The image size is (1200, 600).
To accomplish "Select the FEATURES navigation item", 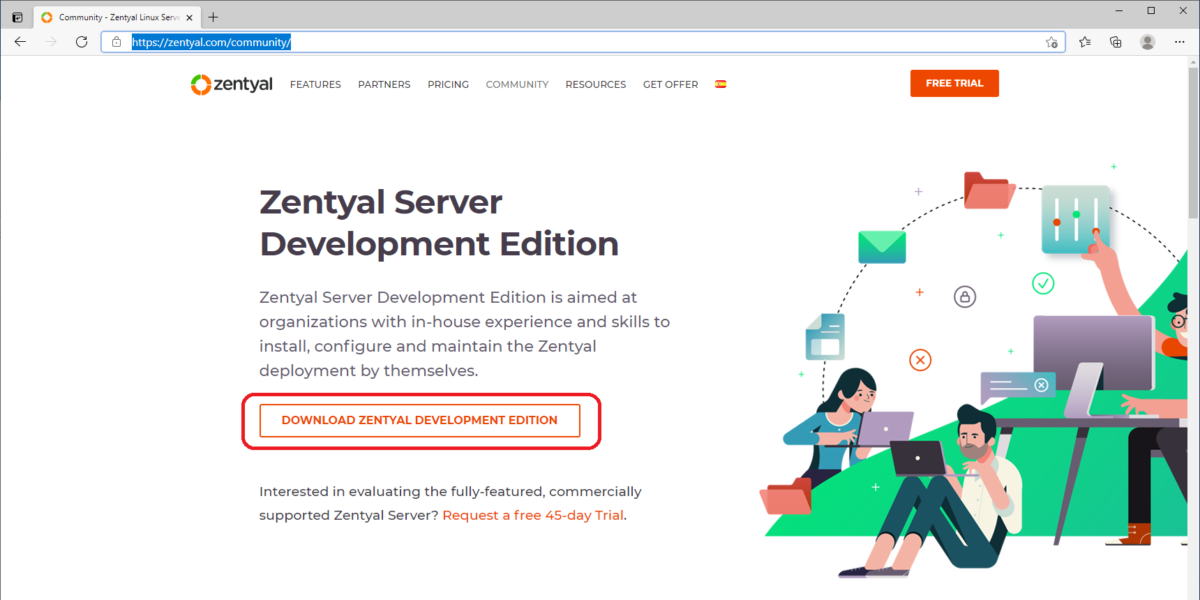I will (x=315, y=84).
